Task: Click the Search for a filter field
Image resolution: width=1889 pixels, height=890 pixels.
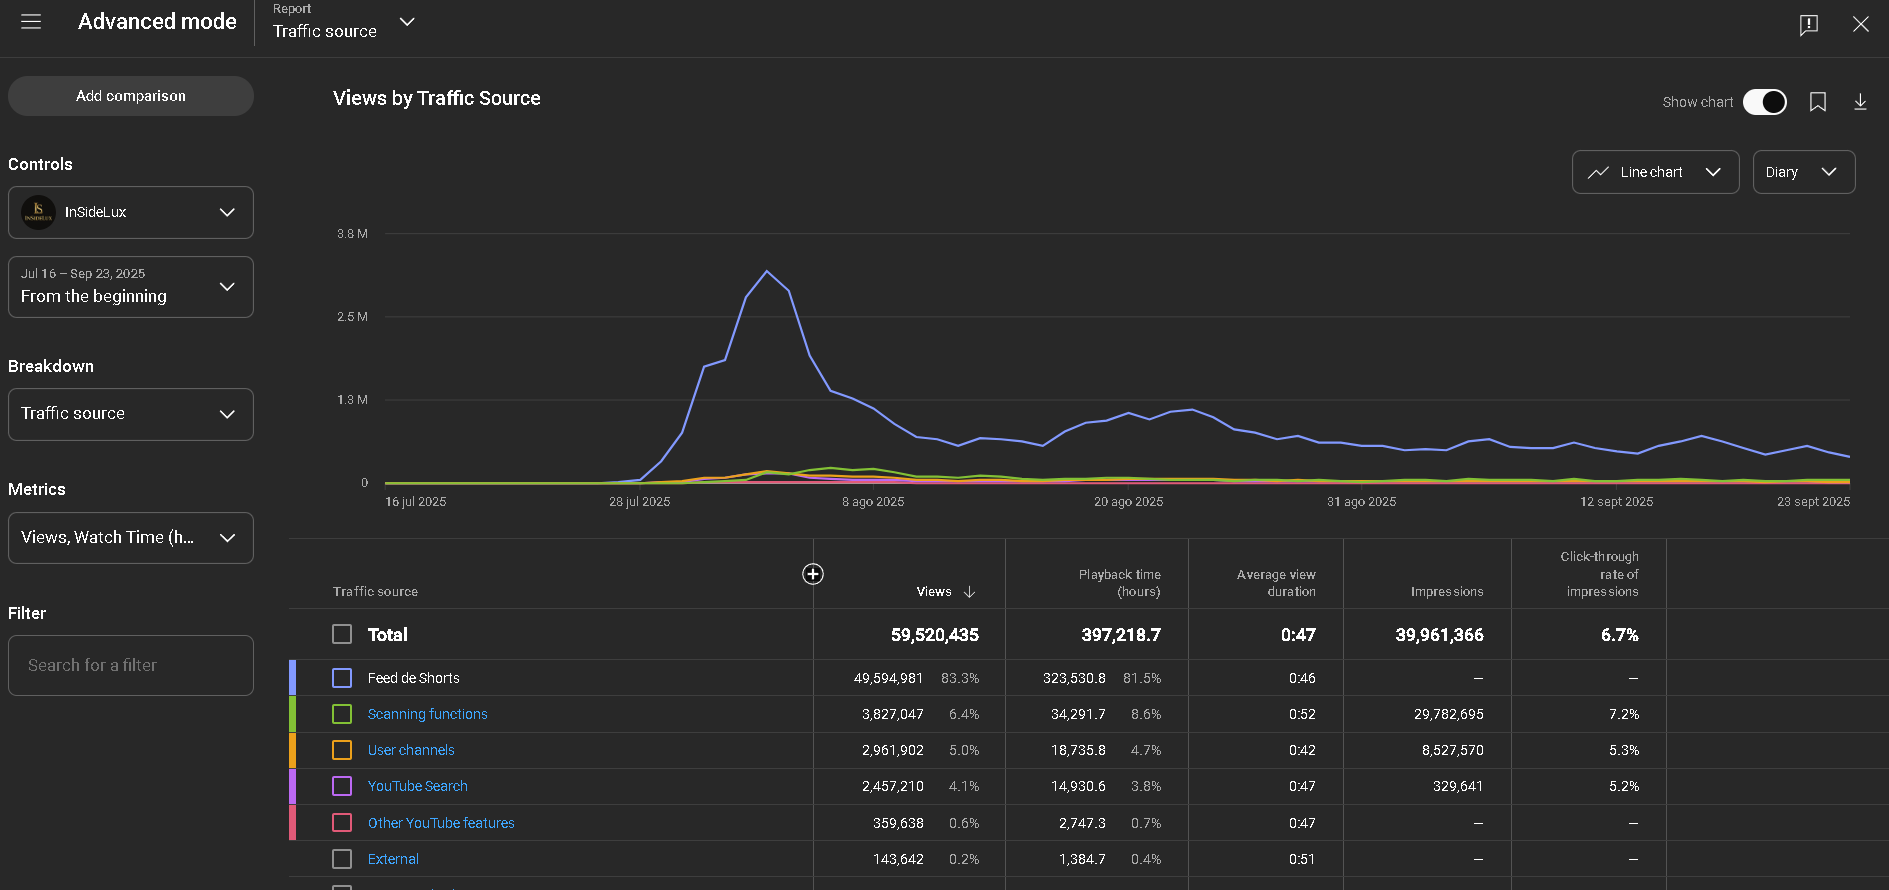Action: coord(130,665)
